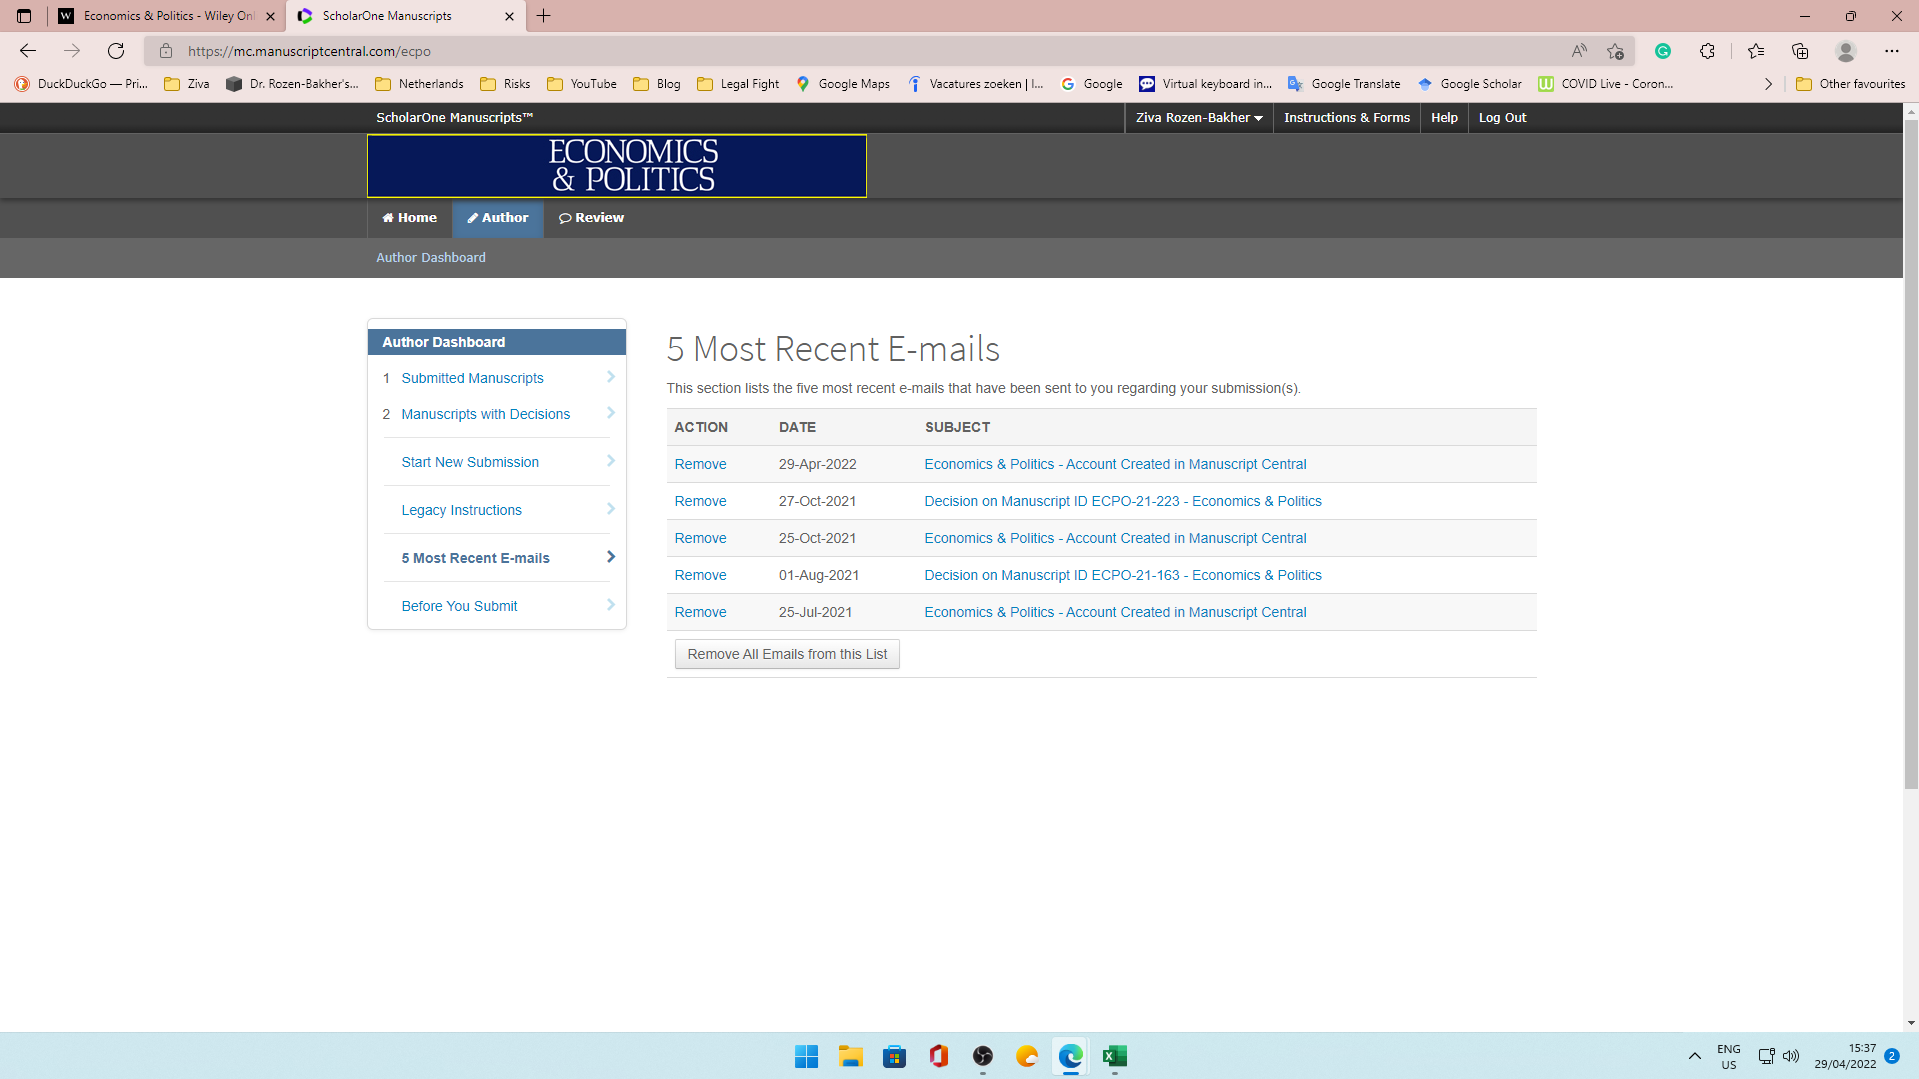Open Ziva bookmarks folder
The width and height of the screenshot is (1919, 1079).
click(187, 84)
